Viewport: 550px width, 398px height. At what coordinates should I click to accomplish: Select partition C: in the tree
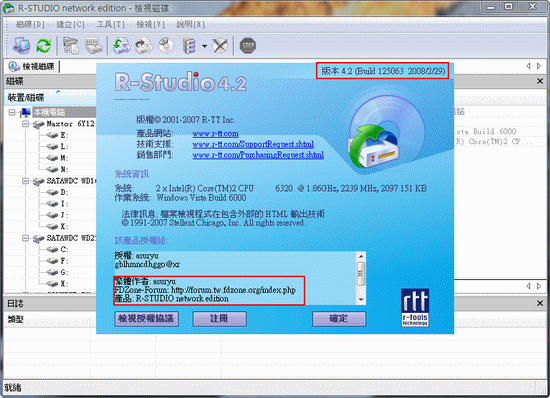click(65, 249)
